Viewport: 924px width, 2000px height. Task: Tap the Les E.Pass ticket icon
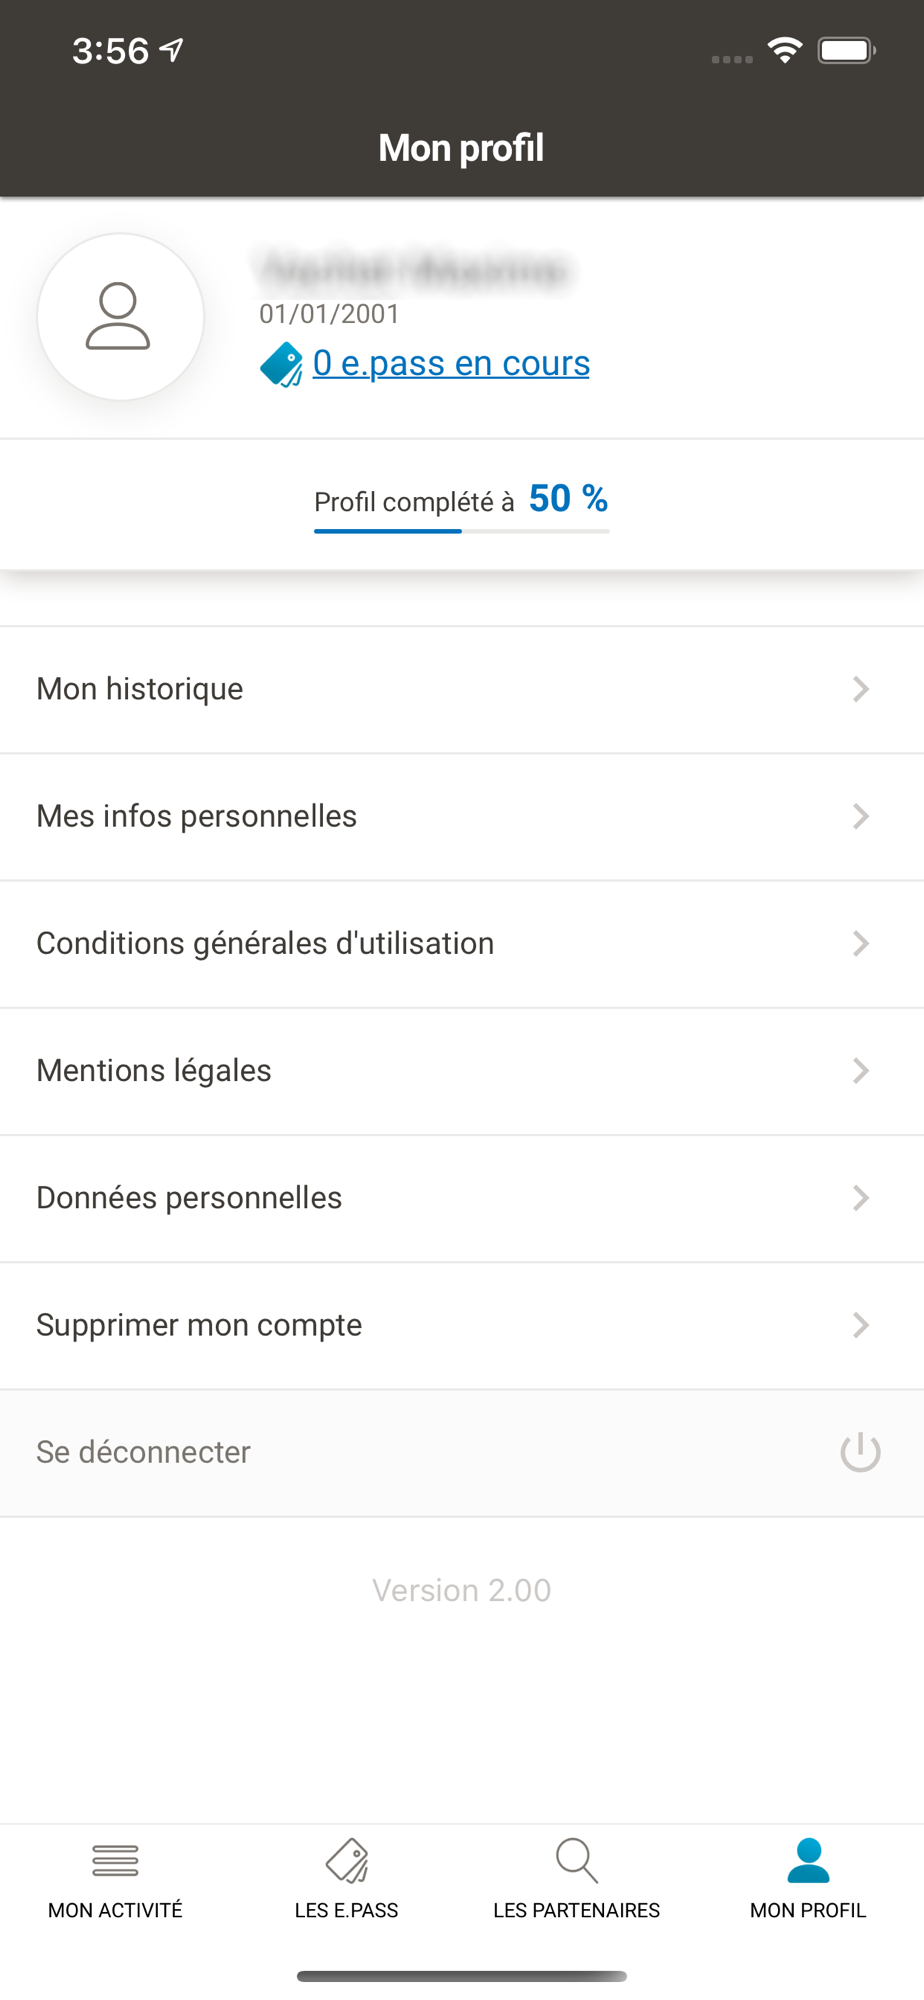[347, 1860]
